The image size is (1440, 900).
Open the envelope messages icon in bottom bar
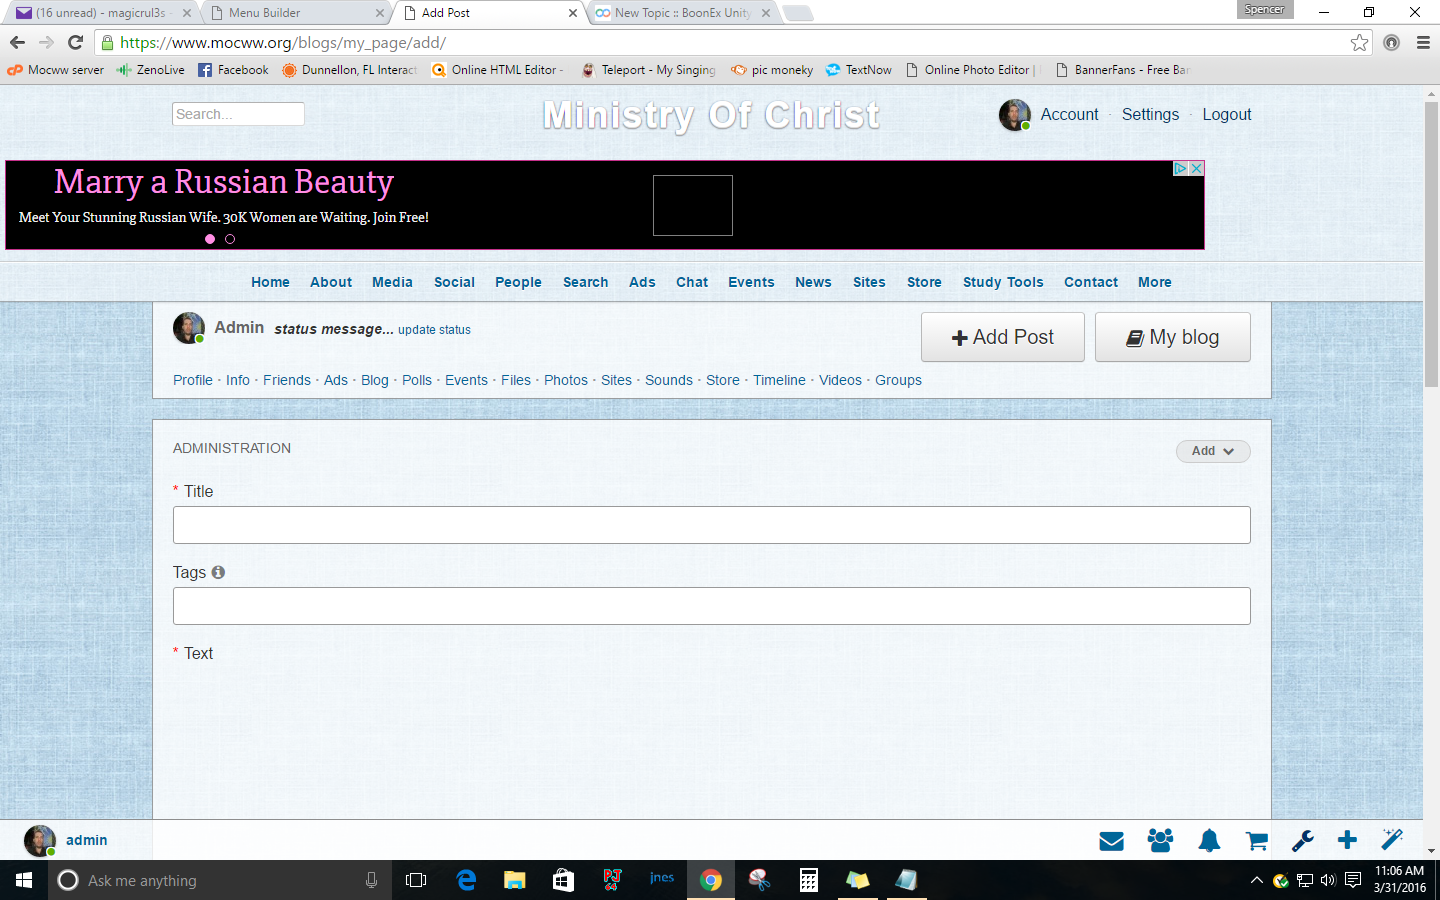(1111, 841)
